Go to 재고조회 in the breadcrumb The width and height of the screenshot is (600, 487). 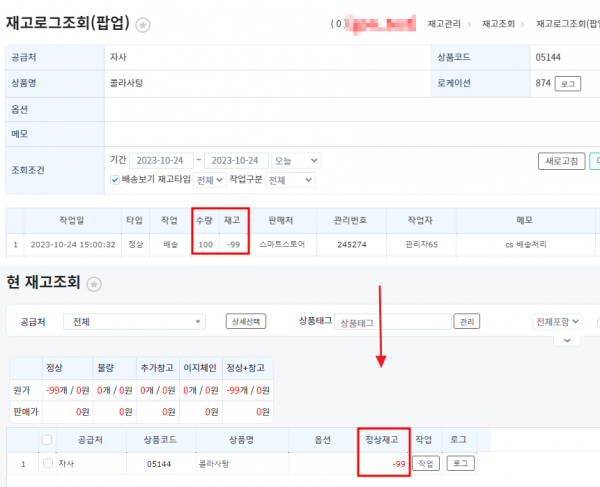[494, 23]
